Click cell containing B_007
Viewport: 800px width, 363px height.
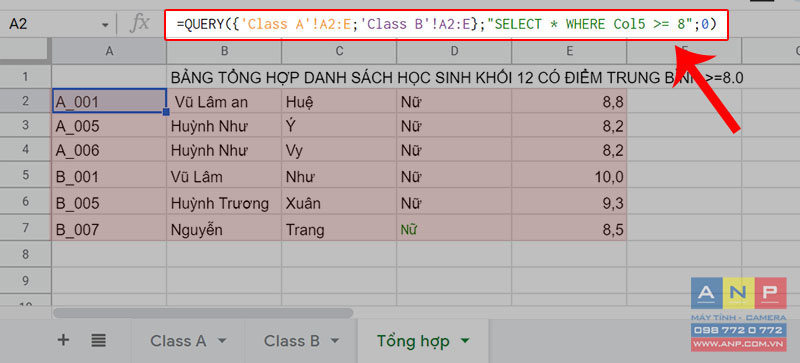(109, 229)
